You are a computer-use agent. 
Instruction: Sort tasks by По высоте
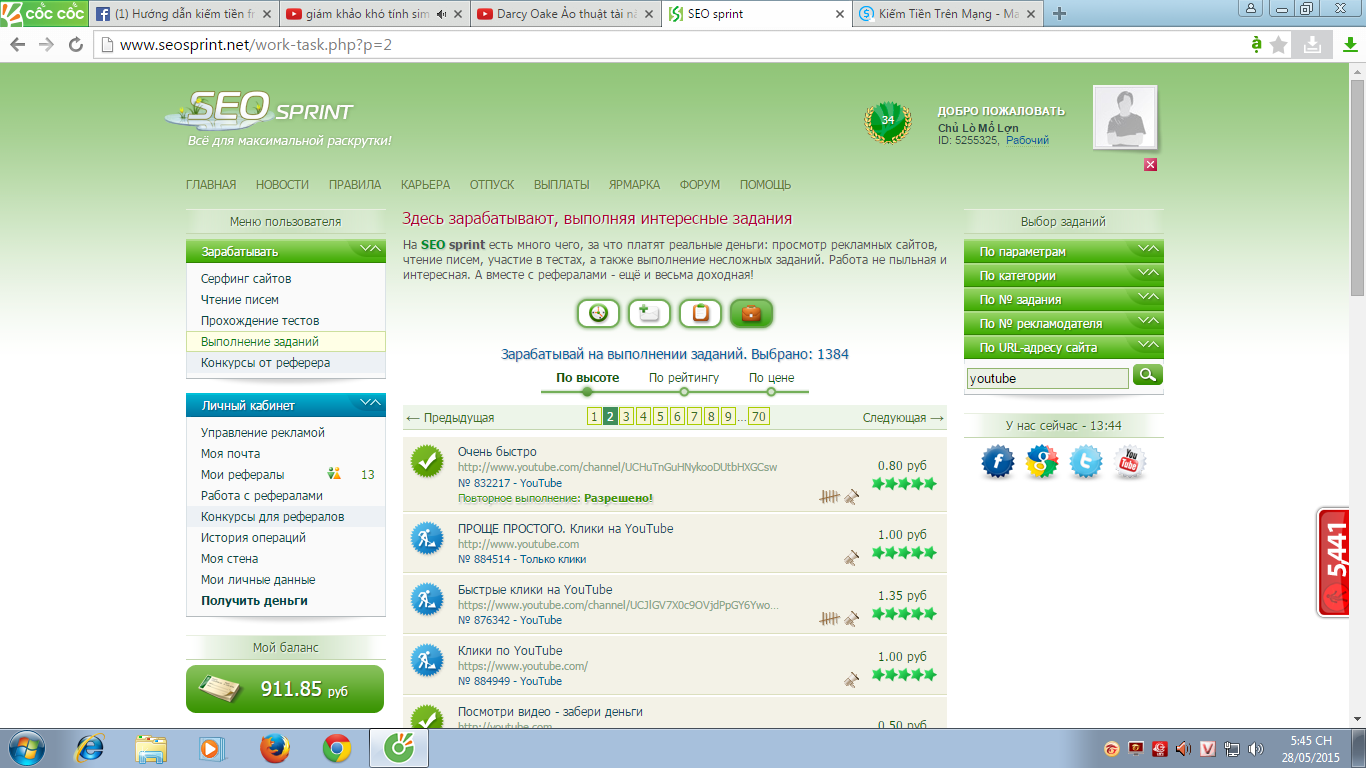tap(587, 378)
